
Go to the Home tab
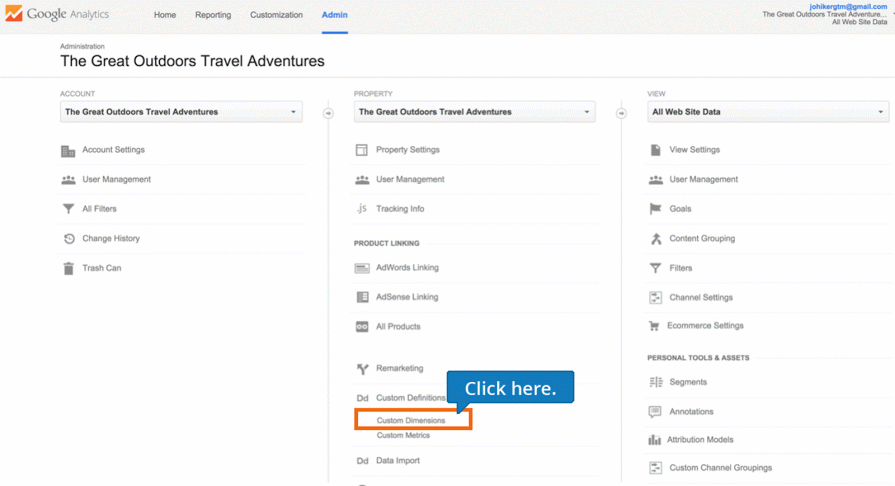point(165,15)
